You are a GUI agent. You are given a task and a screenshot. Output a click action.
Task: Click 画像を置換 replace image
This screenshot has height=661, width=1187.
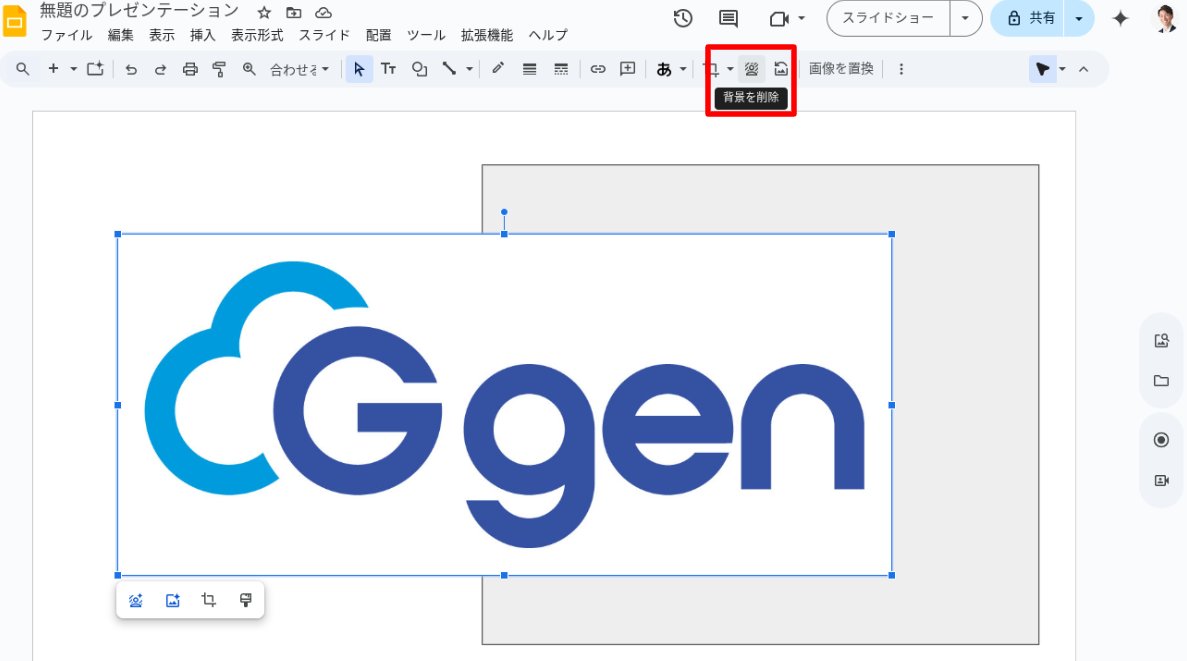pos(840,69)
